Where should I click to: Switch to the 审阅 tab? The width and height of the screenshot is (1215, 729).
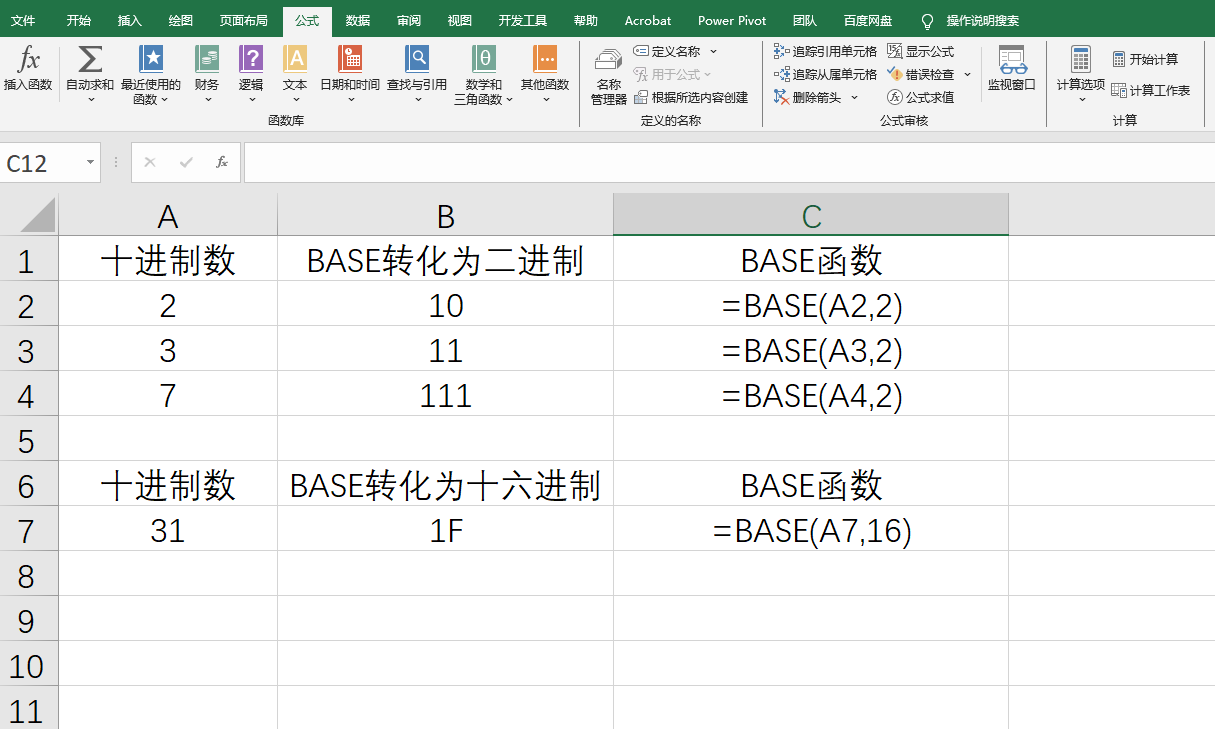pyautogui.click(x=408, y=20)
